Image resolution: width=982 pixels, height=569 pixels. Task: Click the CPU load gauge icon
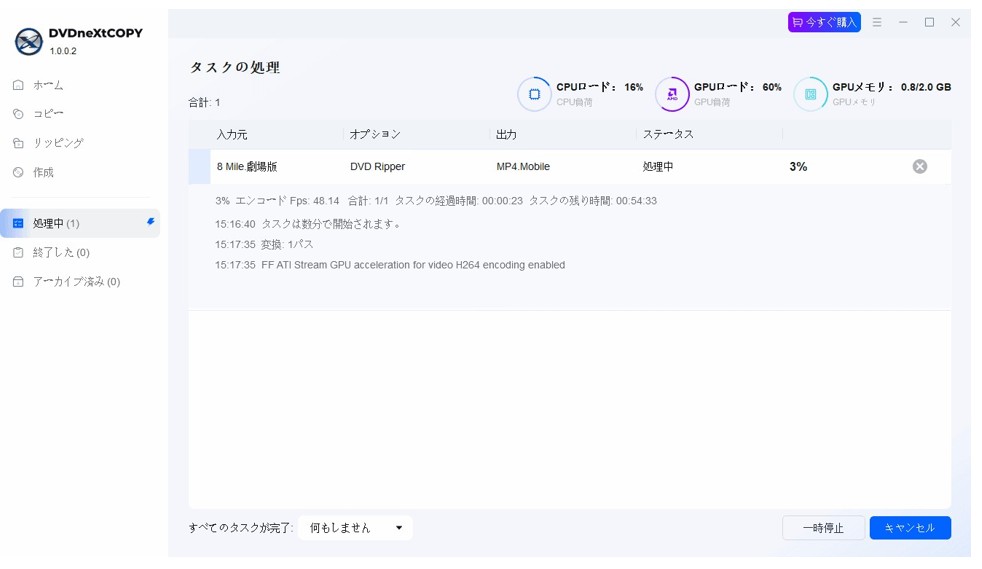(x=534, y=94)
